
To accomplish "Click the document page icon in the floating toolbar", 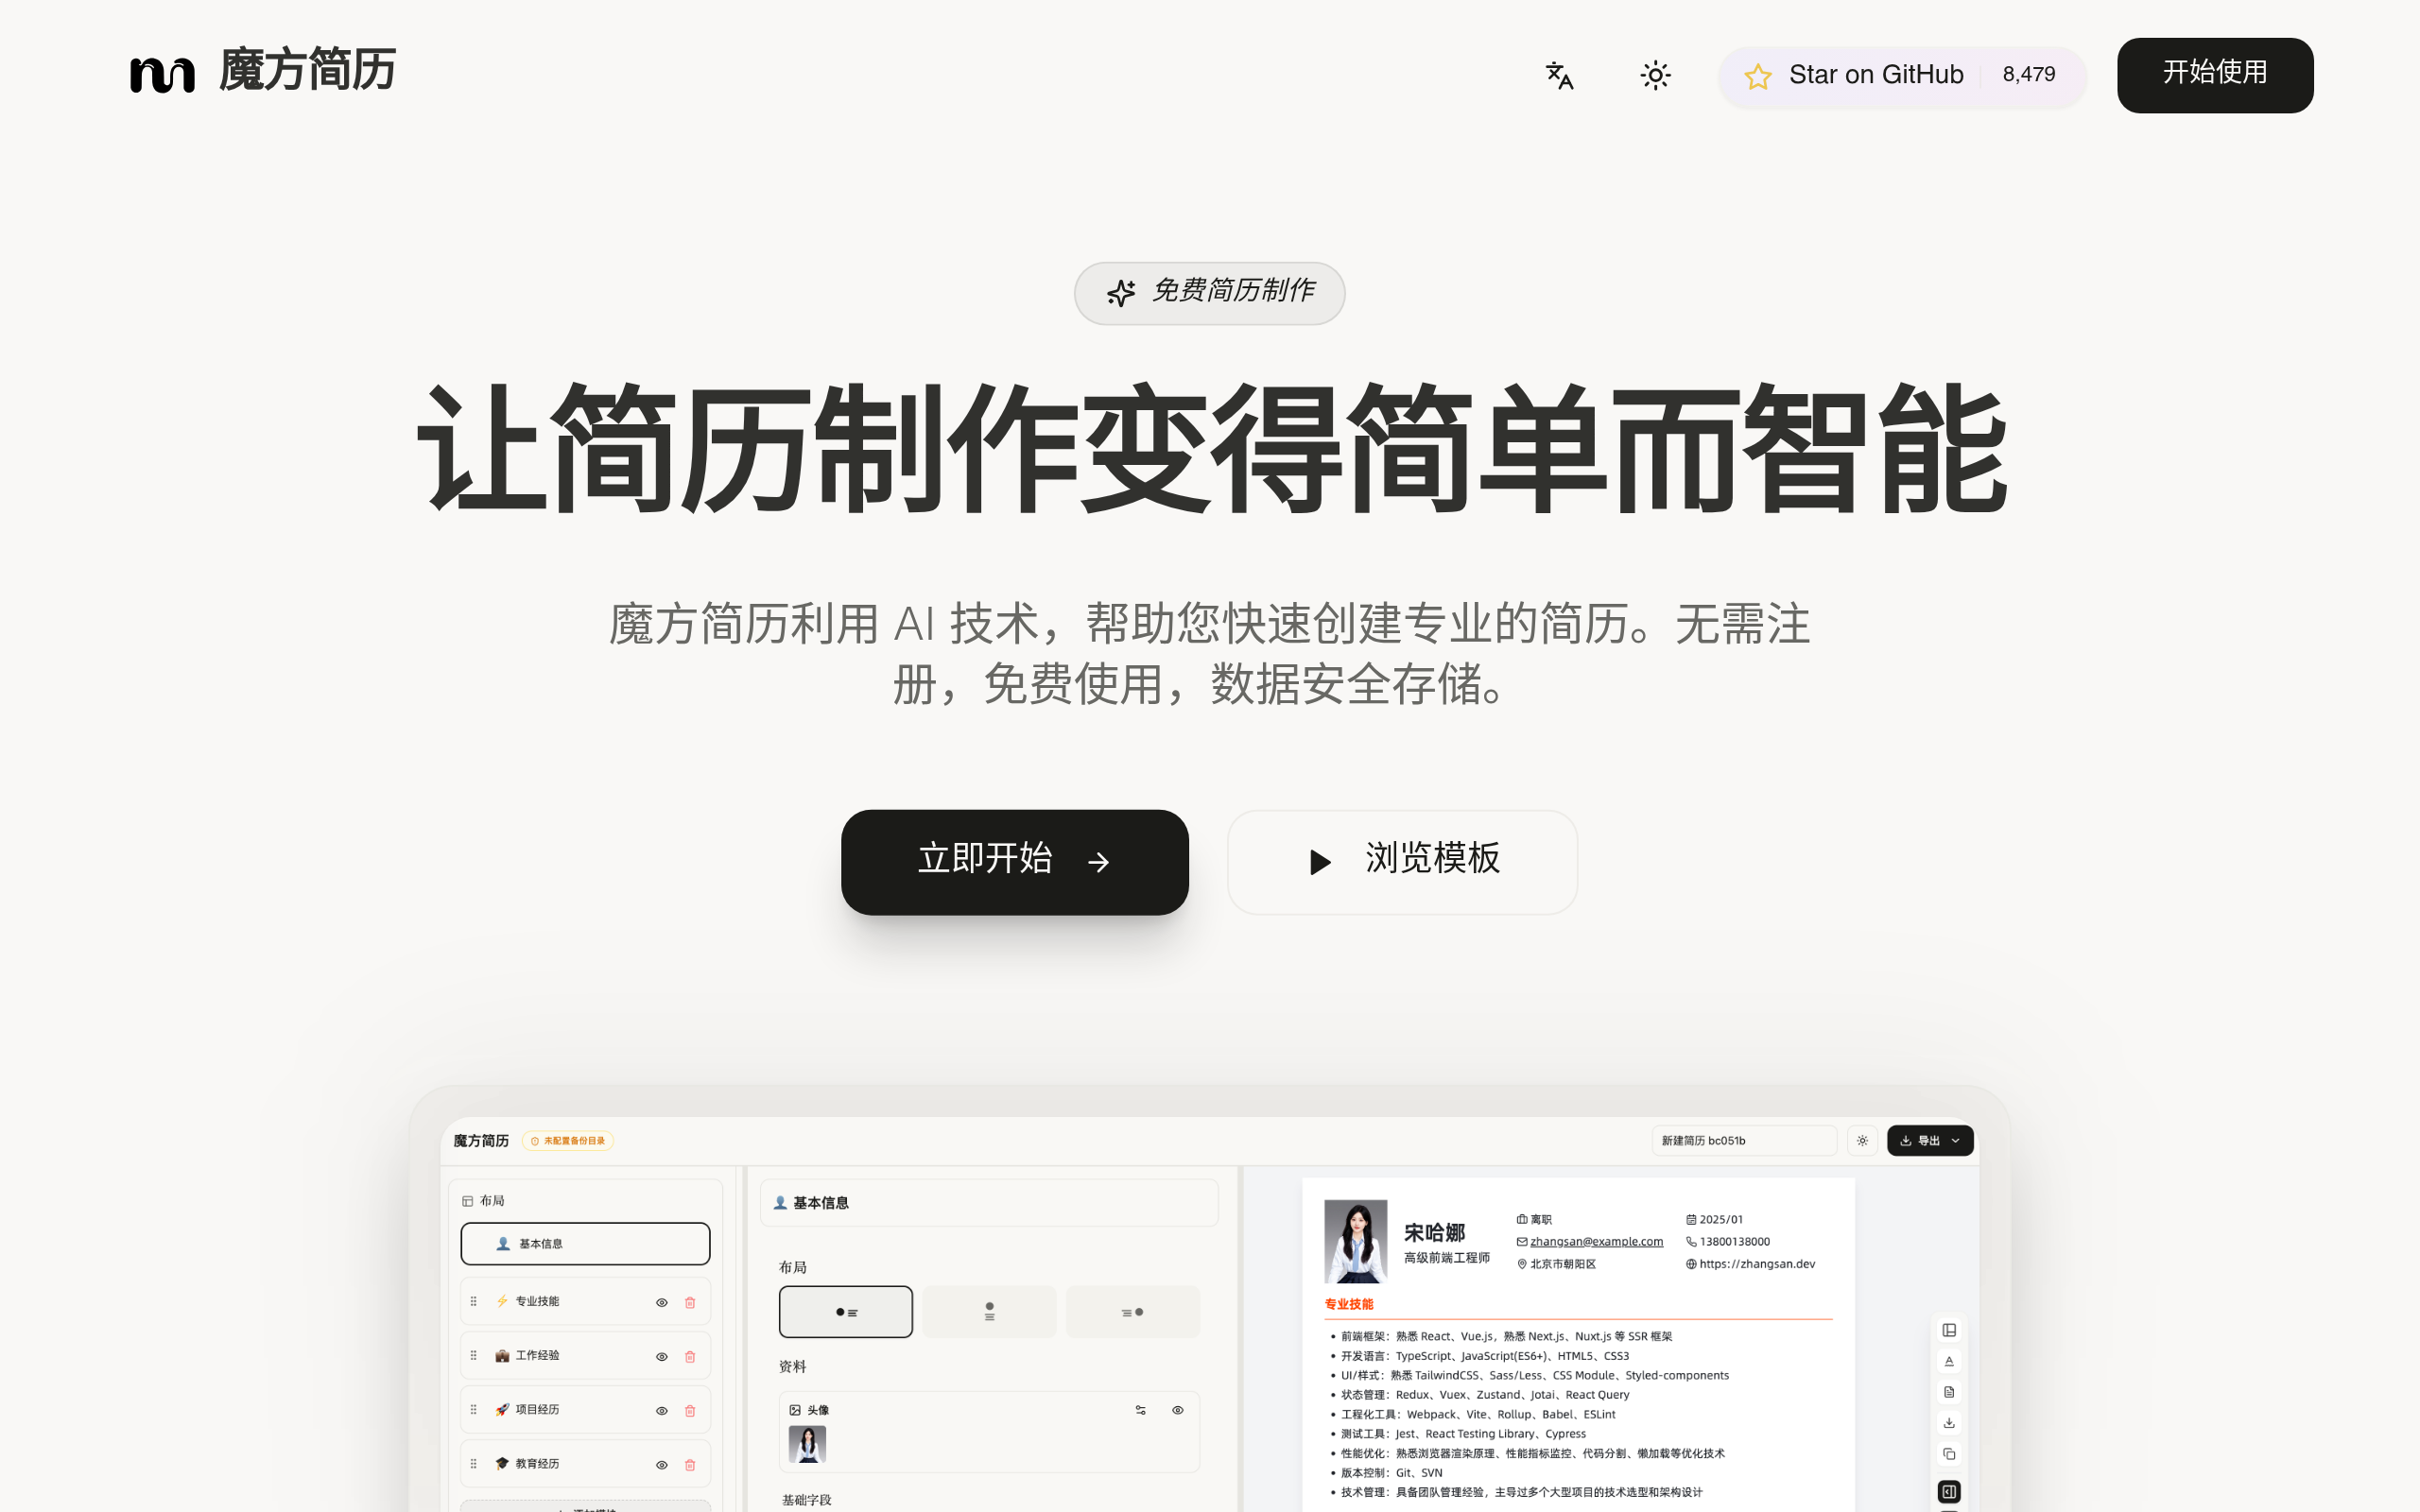I will [1949, 1392].
